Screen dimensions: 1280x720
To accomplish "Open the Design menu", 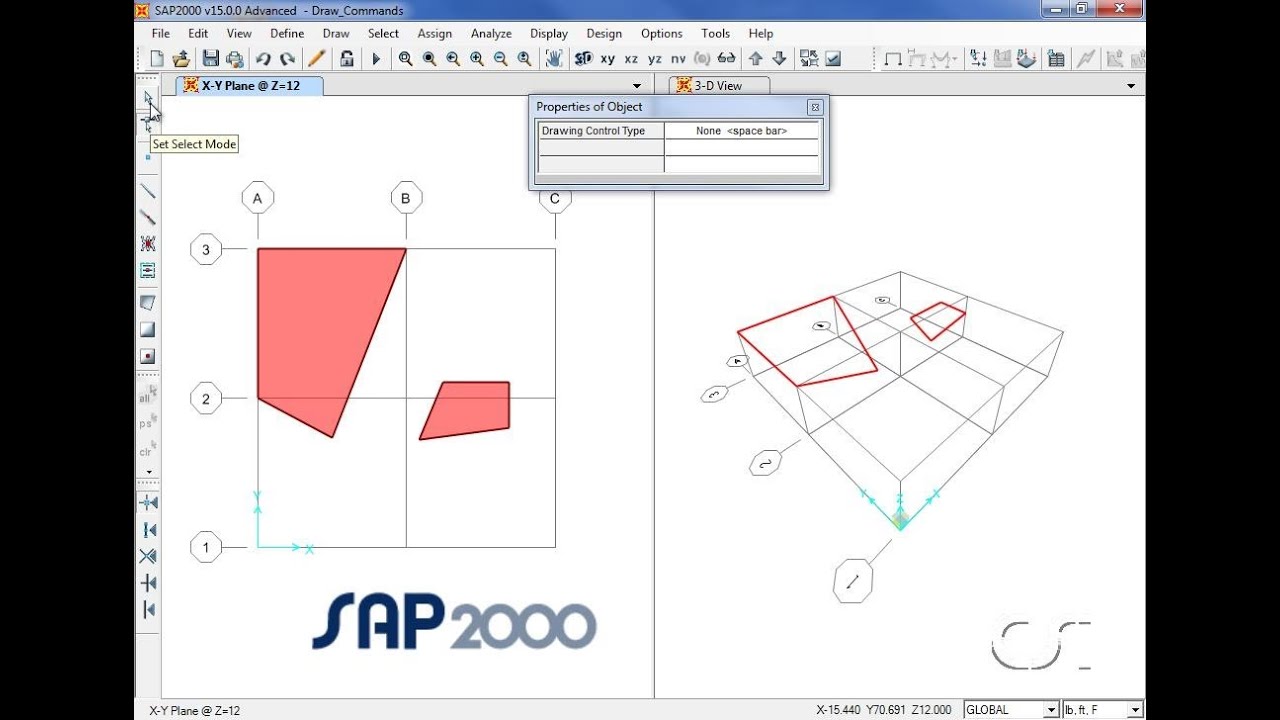I will tap(604, 33).
